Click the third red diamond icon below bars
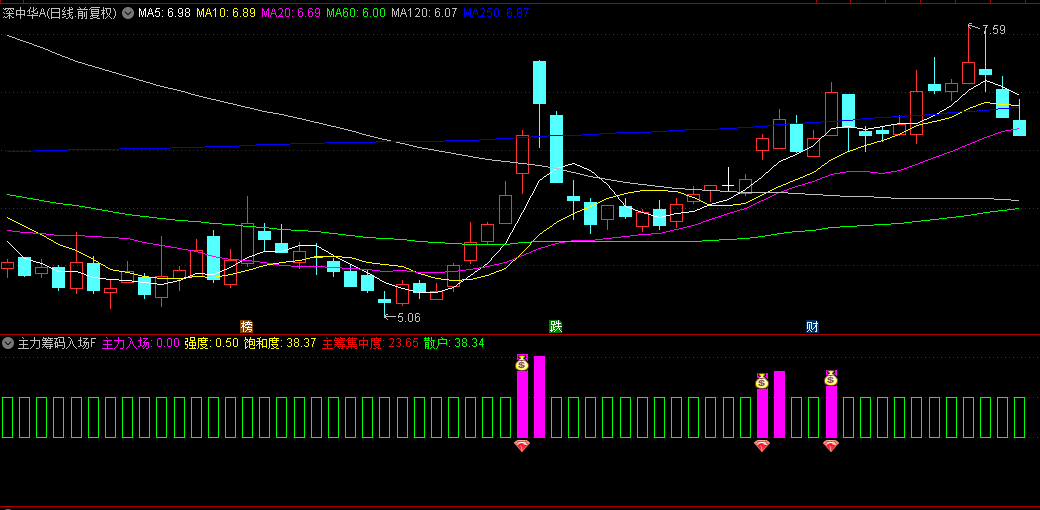This screenshot has width=1040, height=510. tap(830, 446)
